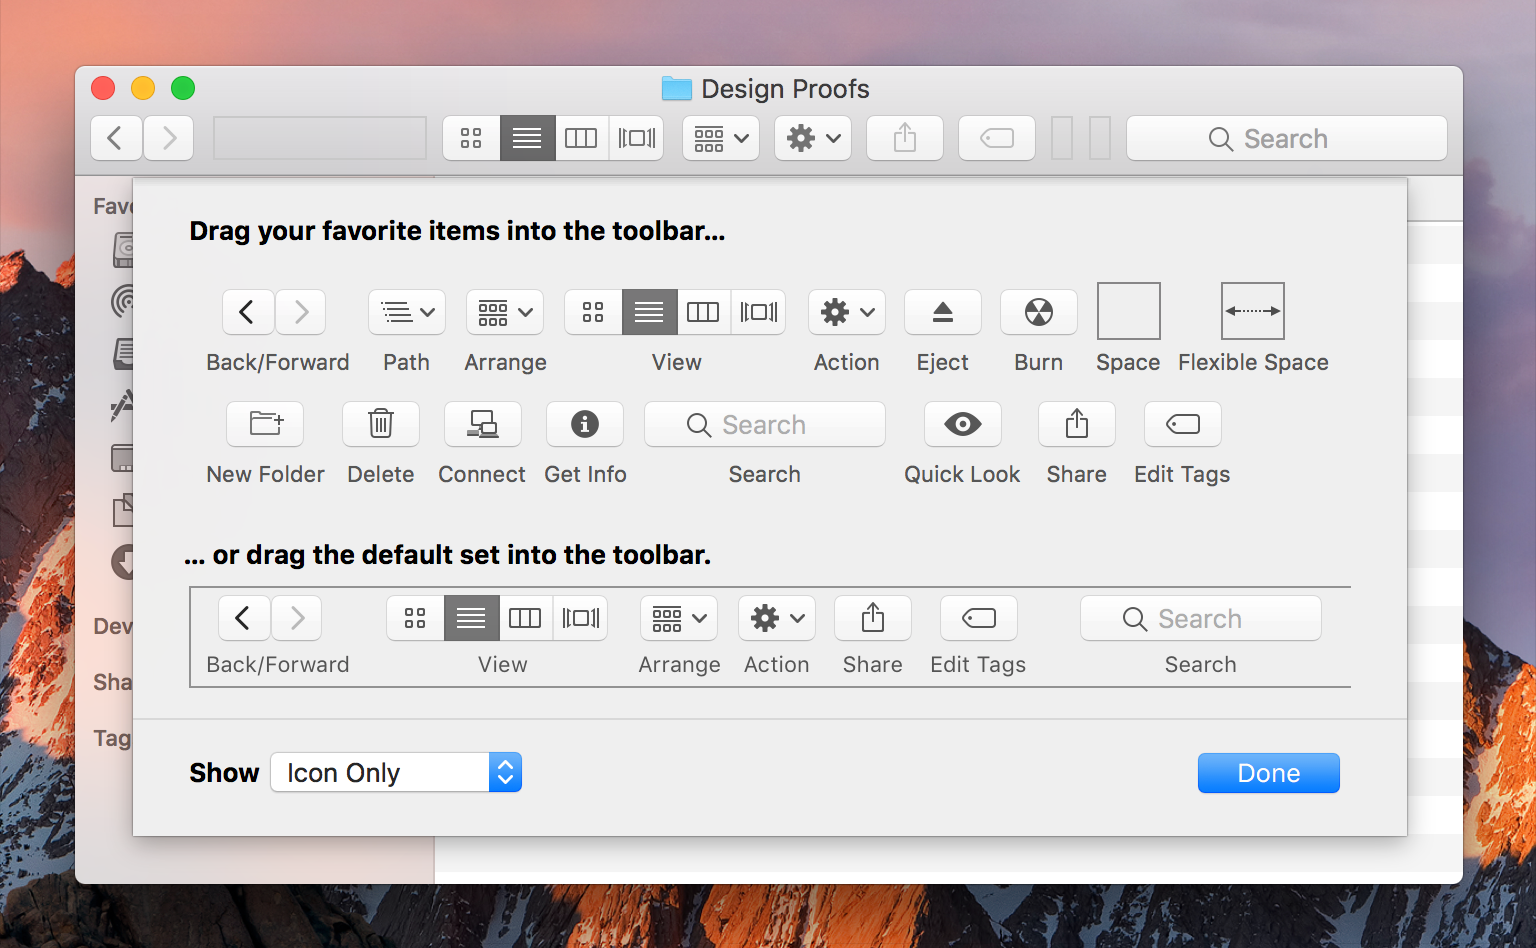Click the Share item in the palette
1536x948 pixels.
pyautogui.click(x=1077, y=424)
